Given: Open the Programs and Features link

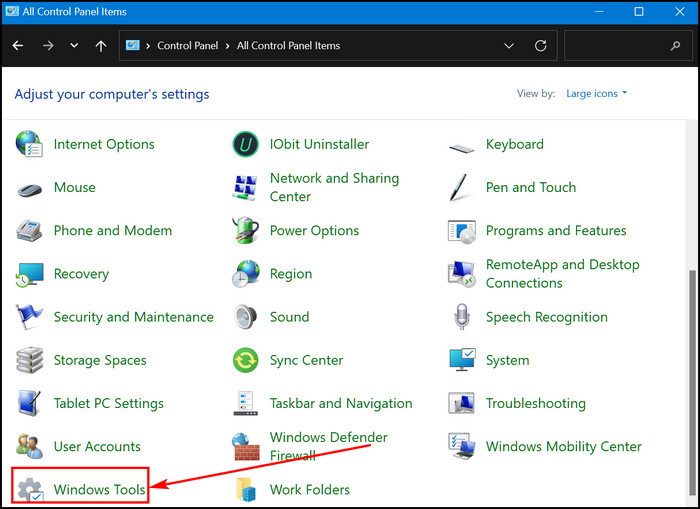Looking at the screenshot, I should [x=556, y=231].
